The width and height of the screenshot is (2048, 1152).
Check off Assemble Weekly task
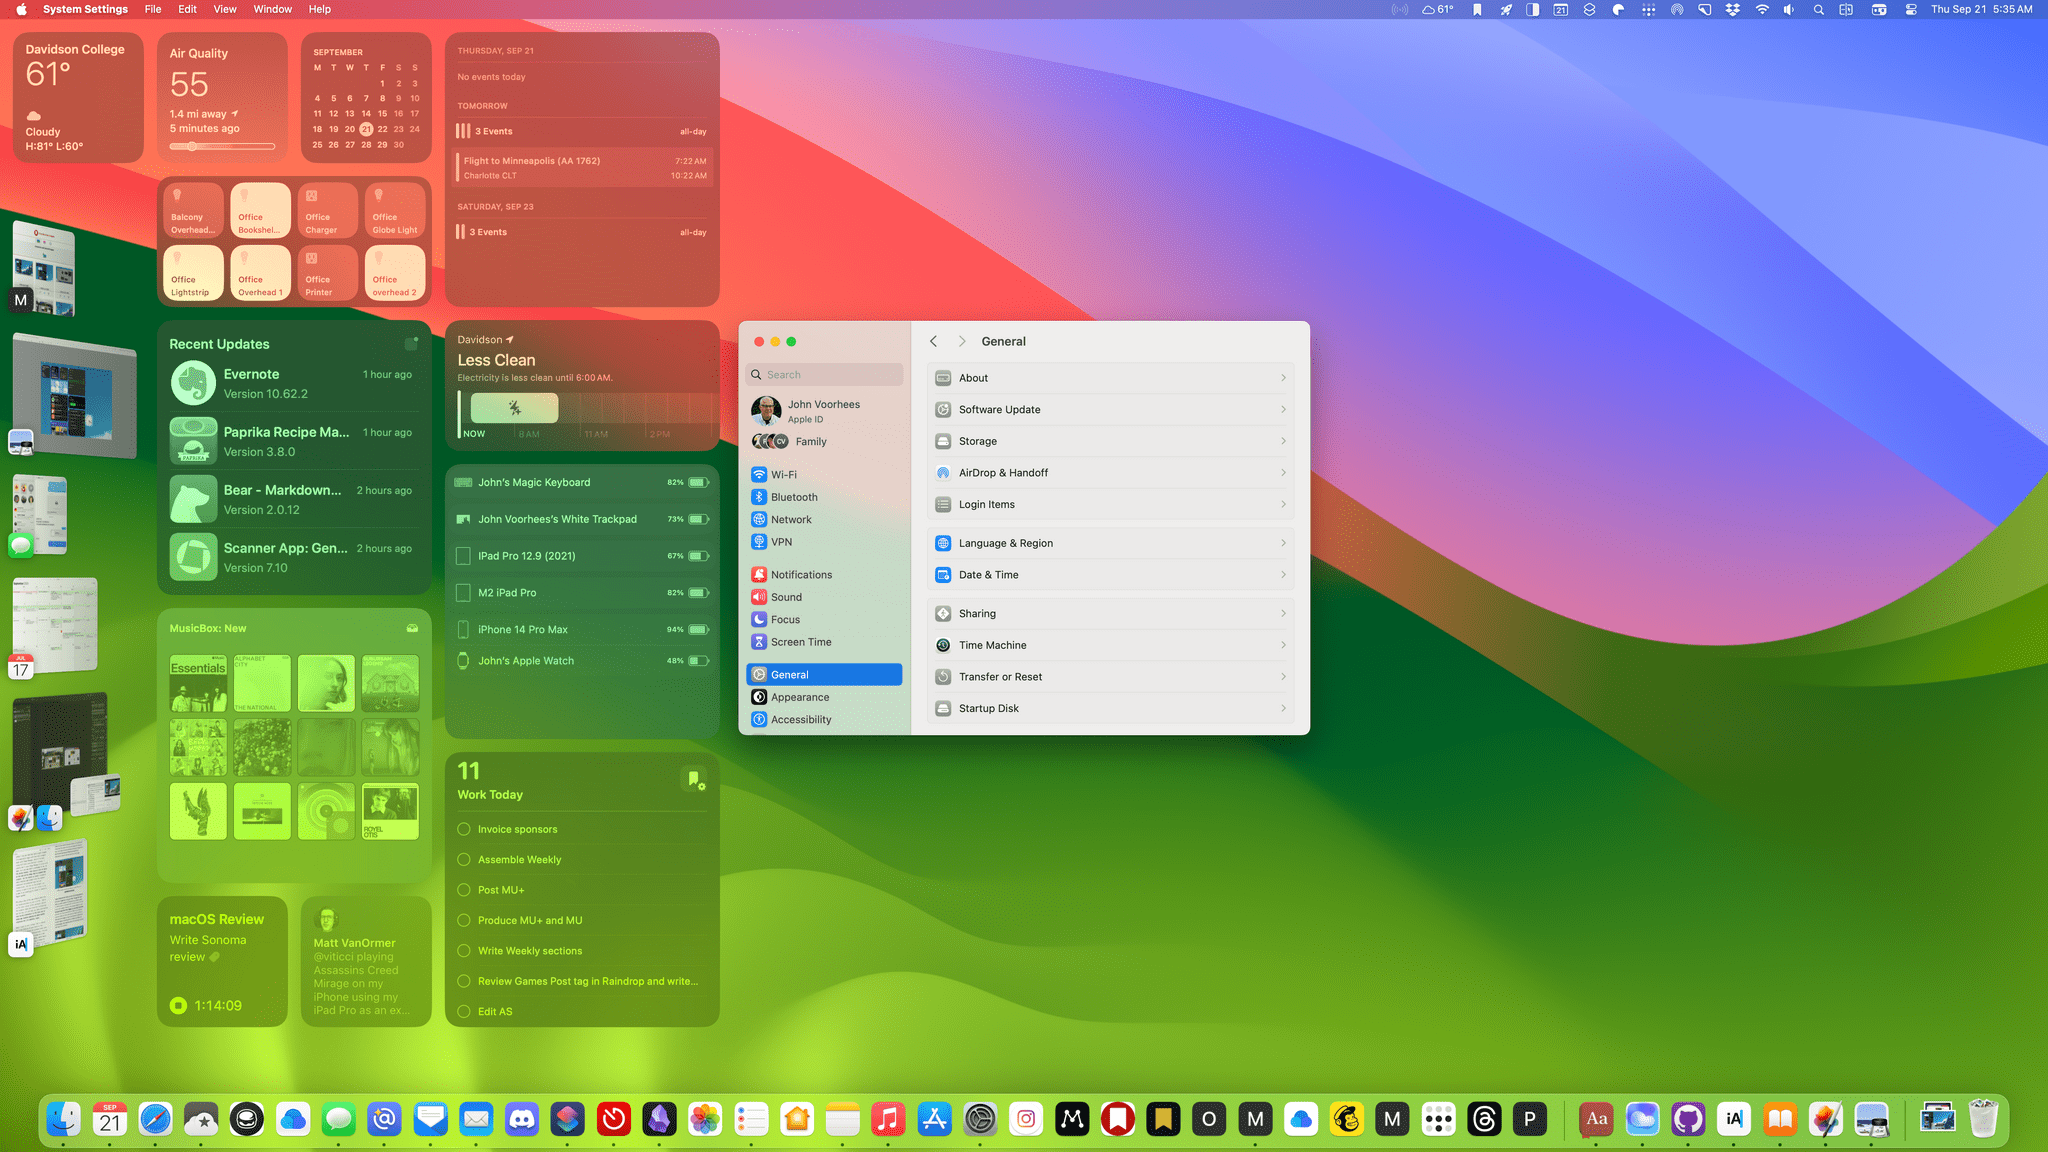coord(464,859)
